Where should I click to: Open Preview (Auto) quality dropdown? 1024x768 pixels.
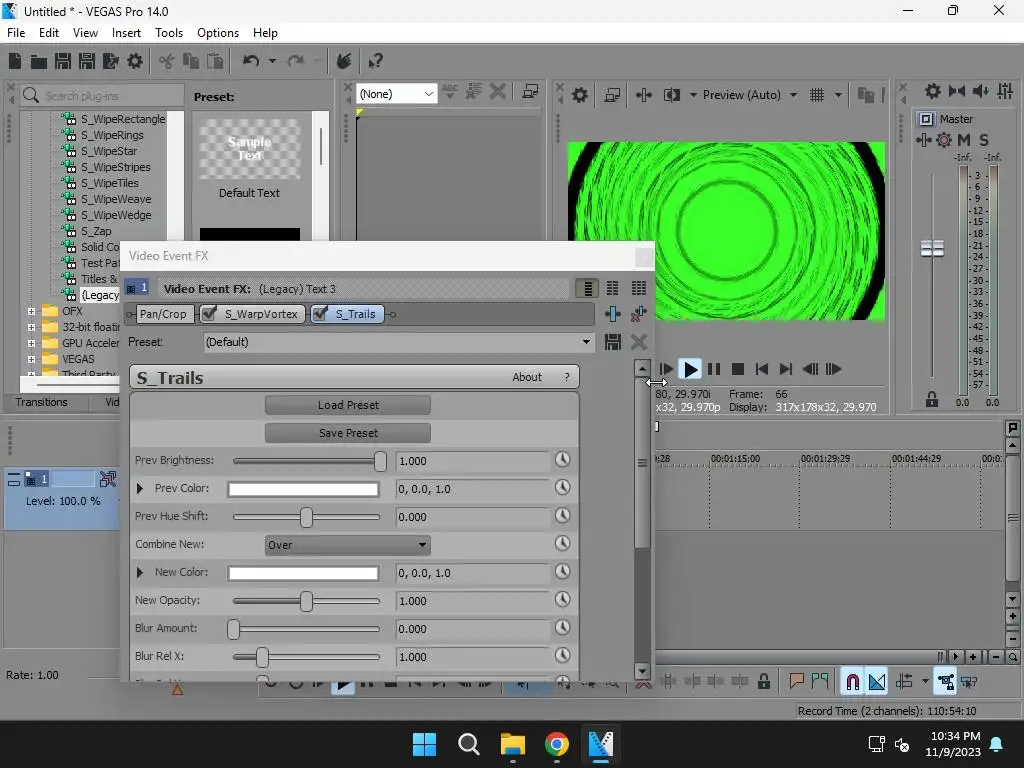click(750, 95)
